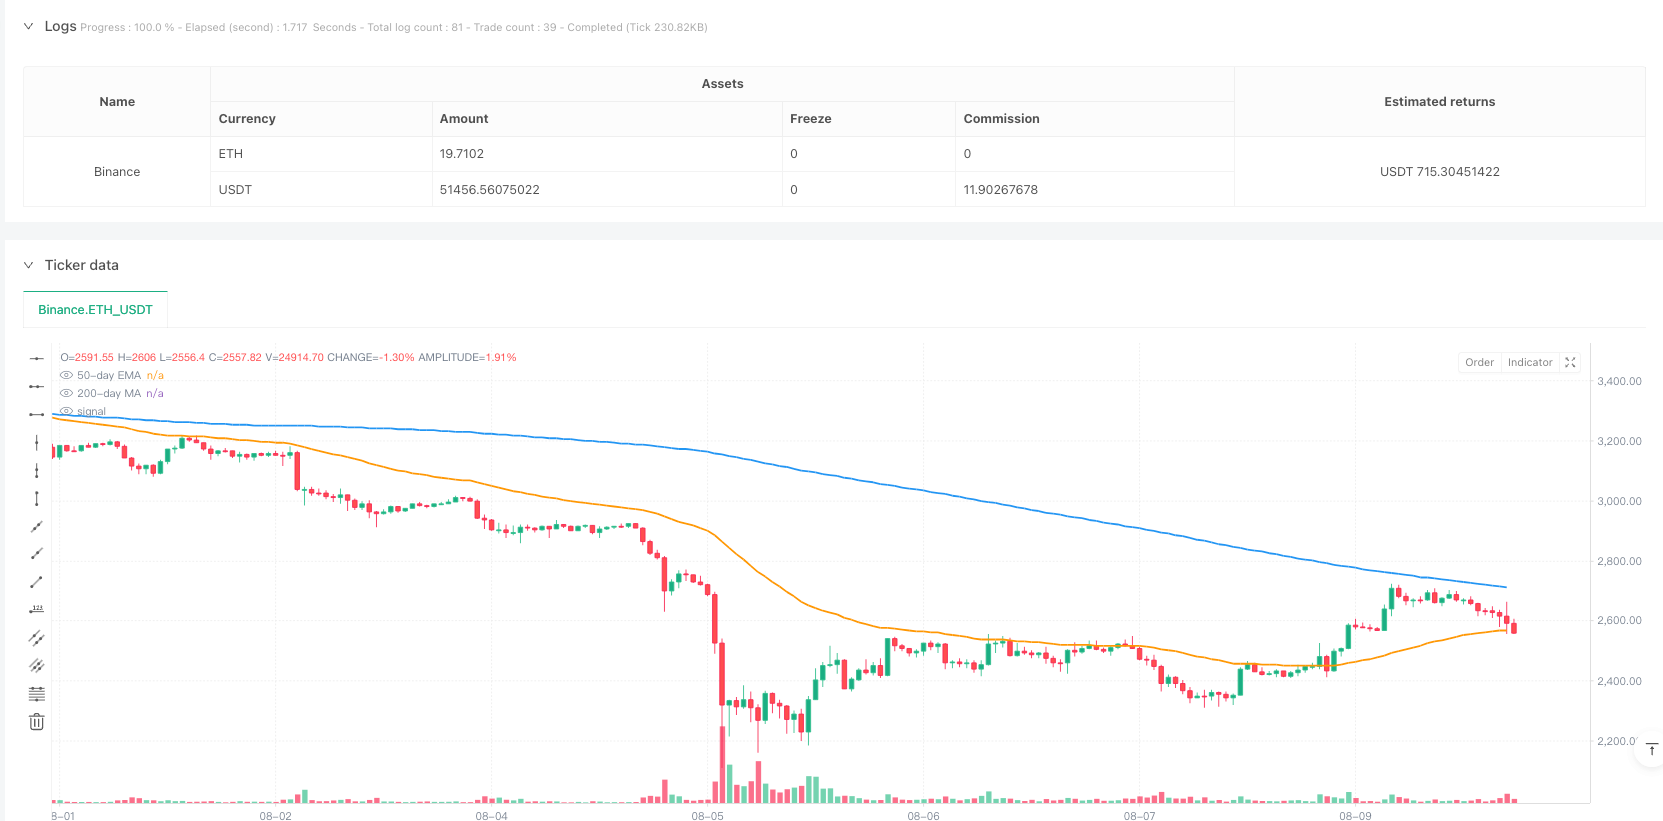Select the diagonal straight line tool extending both ways
This screenshot has width=1663, height=821.
37,526
